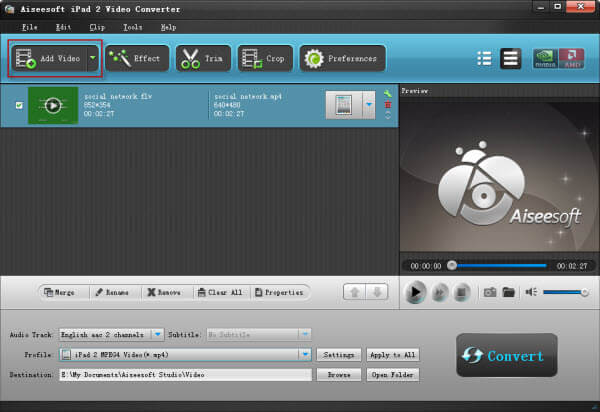
Task: Browse for destination folder
Action: point(339,375)
